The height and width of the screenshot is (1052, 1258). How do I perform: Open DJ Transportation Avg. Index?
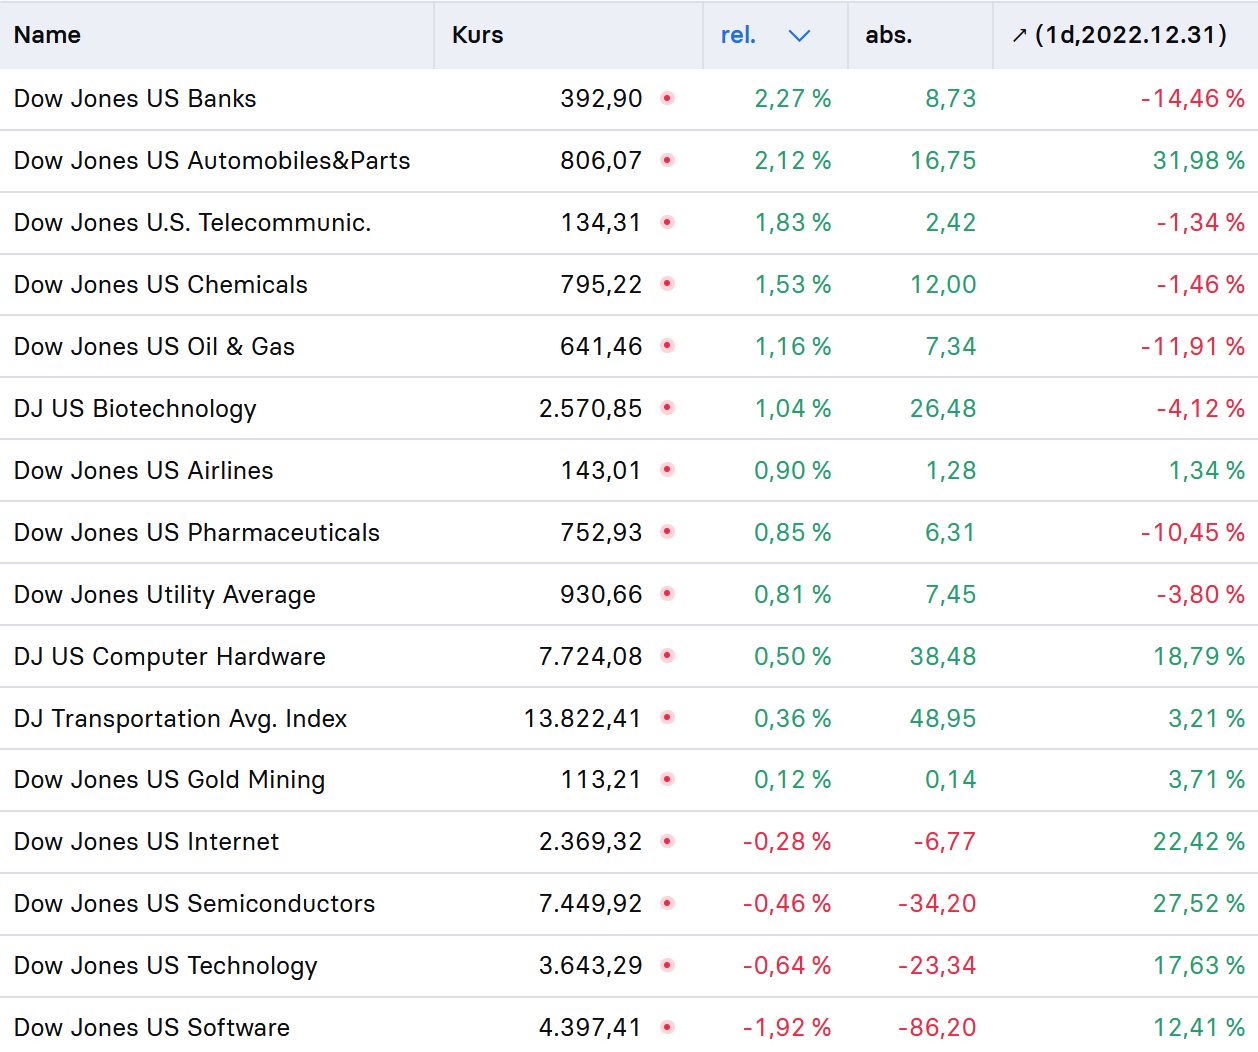click(181, 718)
